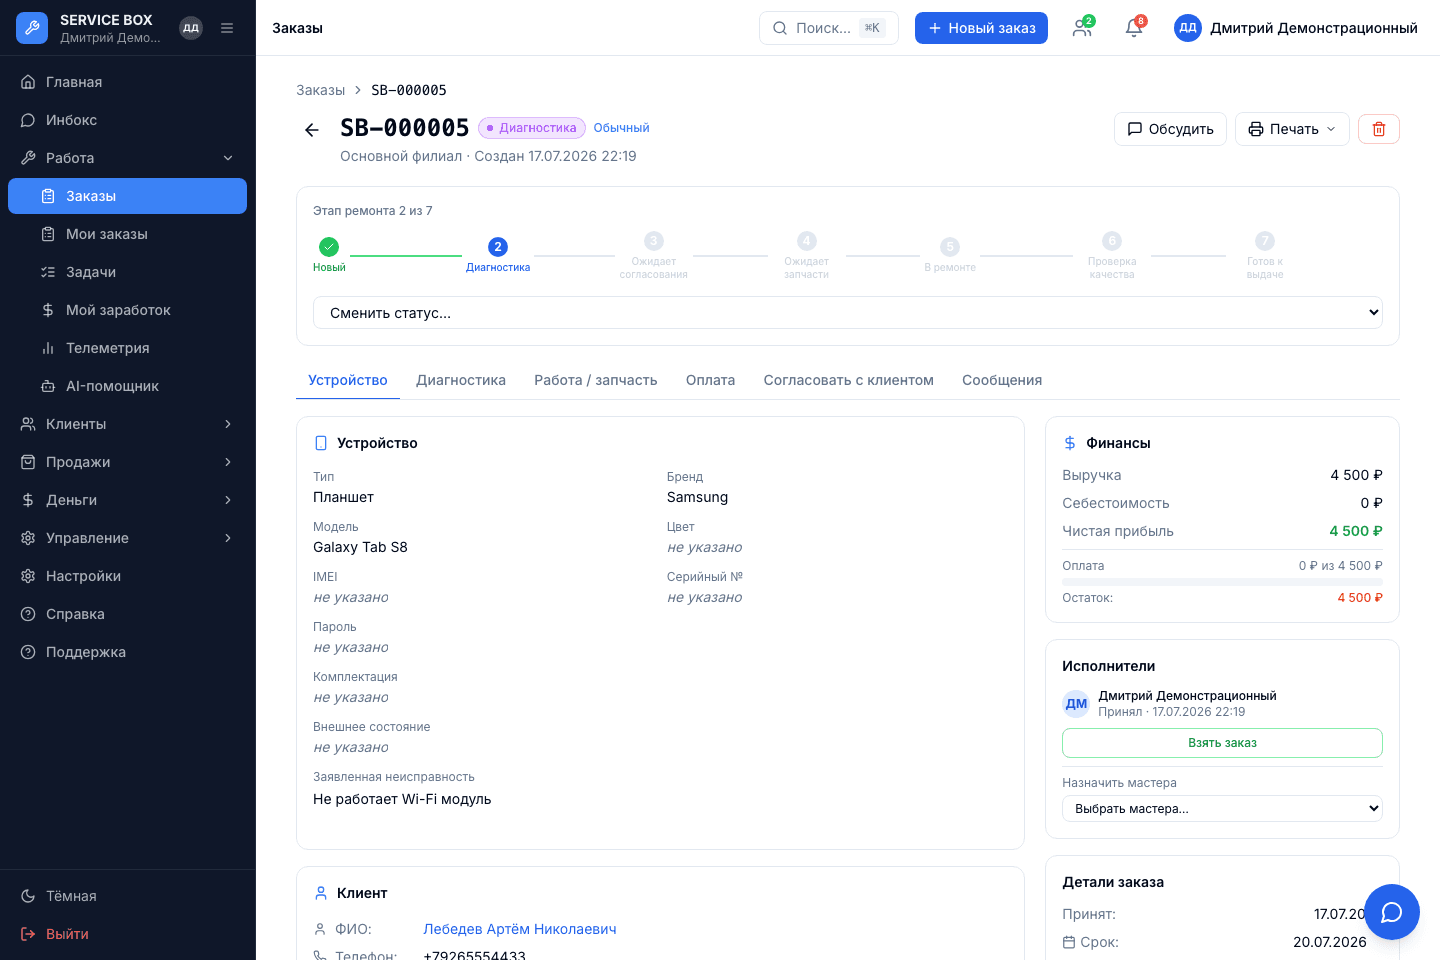Click fault text 'Не работает Wi-Fi модуль'
1440x960 pixels.
click(402, 799)
